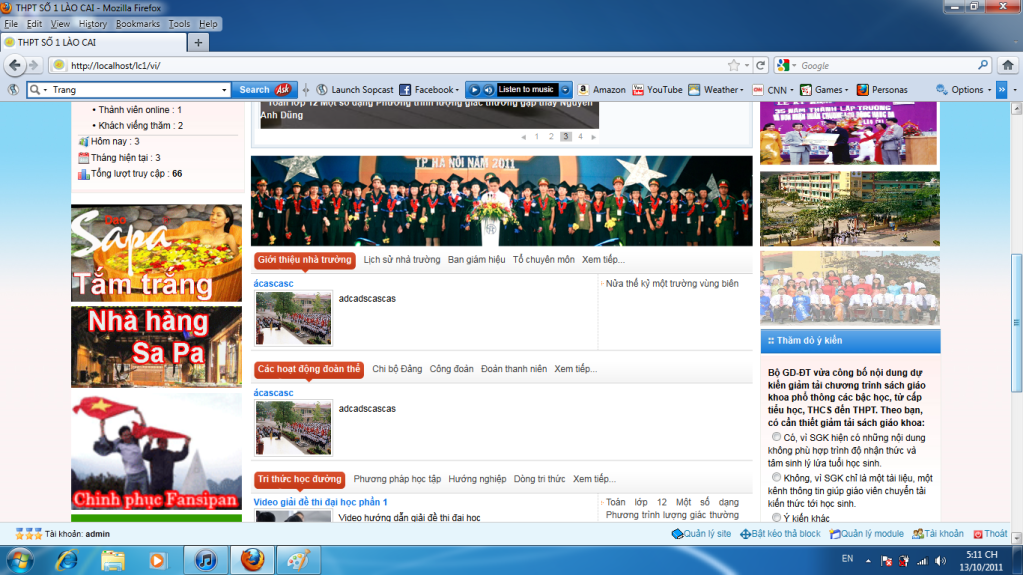Image resolution: width=1023 pixels, height=575 pixels.
Task: Click 'Quản lý site' in admin bar
Action: [x=701, y=534]
